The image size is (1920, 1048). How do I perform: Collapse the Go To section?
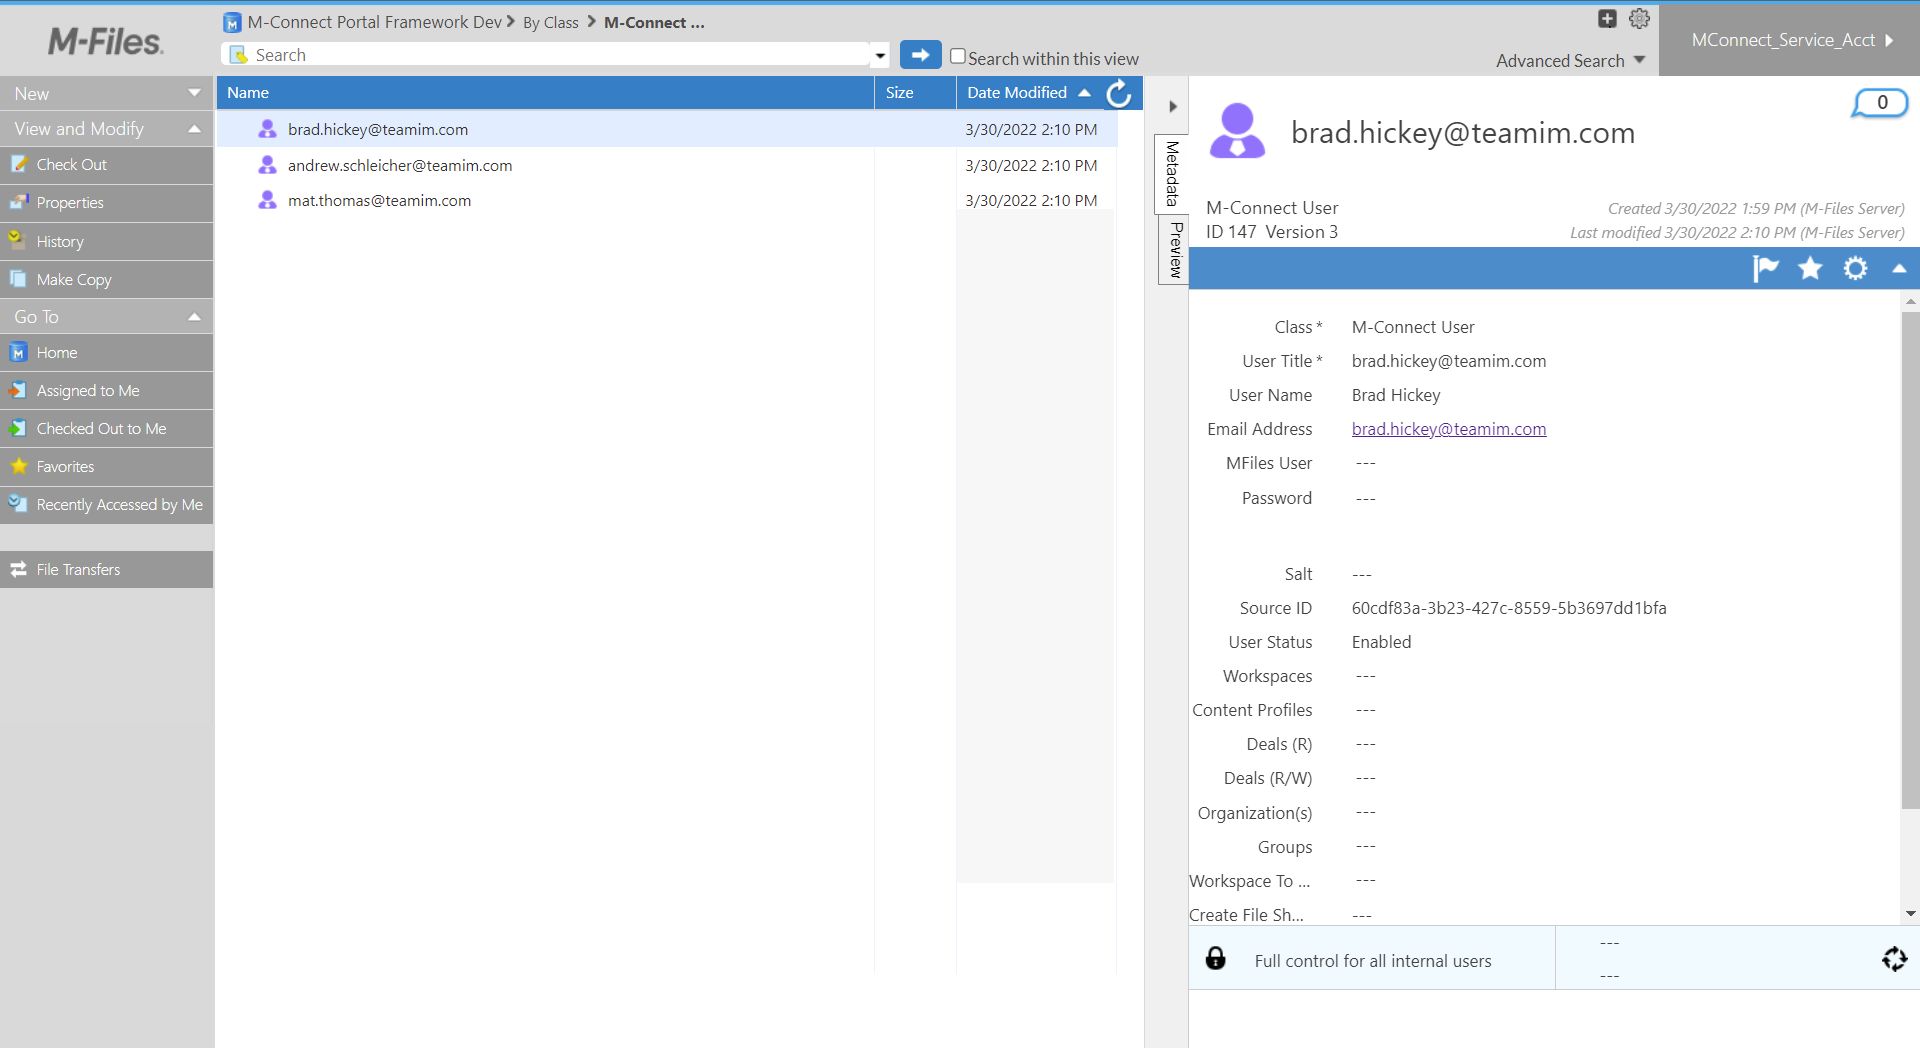tap(194, 316)
